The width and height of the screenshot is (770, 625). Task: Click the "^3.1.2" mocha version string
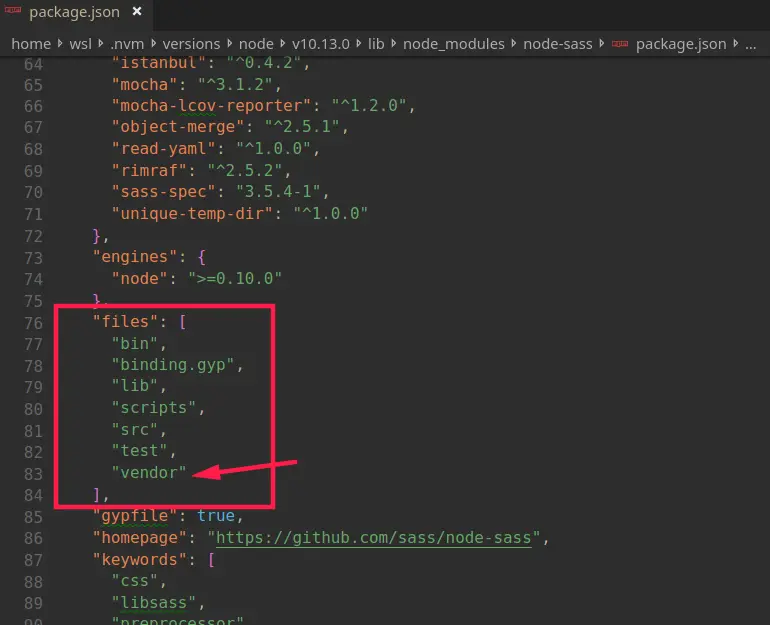[235, 84]
